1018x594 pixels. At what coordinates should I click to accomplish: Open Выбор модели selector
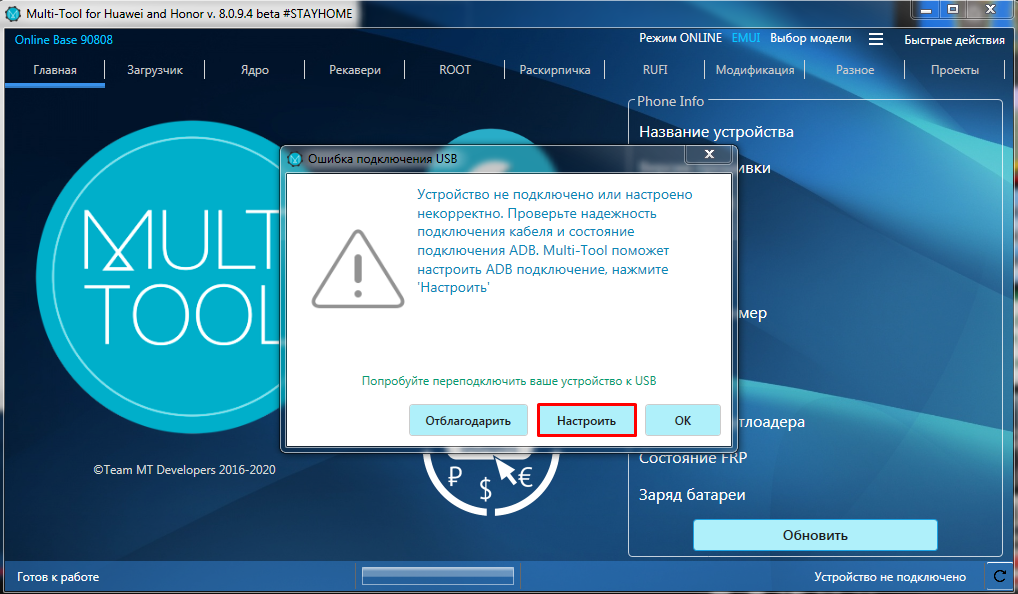click(810, 38)
